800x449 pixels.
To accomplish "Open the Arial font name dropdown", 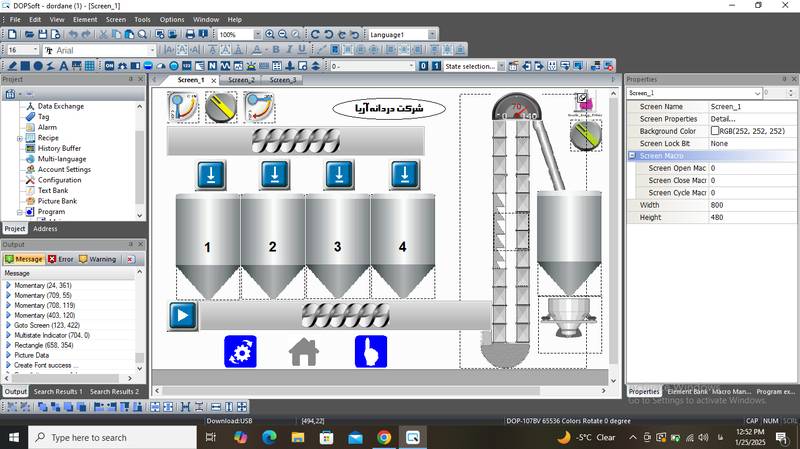I will pyautogui.click(x=153, y=50).
